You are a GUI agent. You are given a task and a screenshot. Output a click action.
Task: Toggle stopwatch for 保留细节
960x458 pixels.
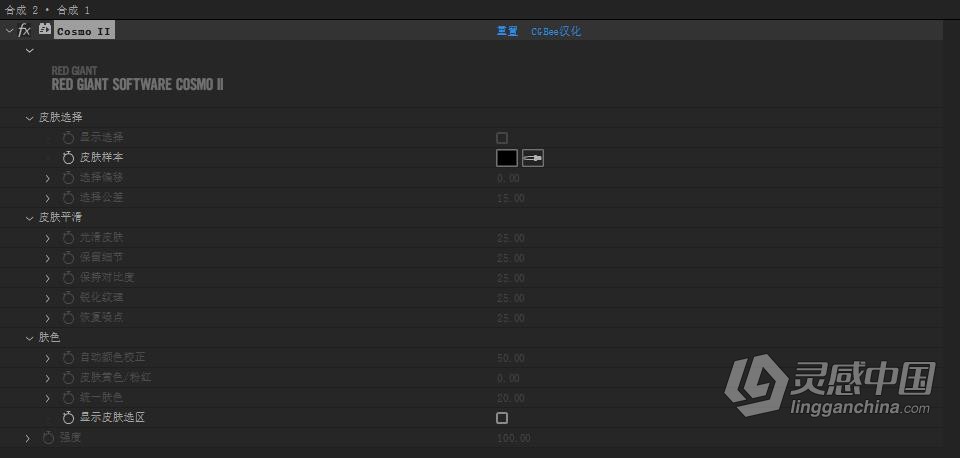[x=69, y=258]
